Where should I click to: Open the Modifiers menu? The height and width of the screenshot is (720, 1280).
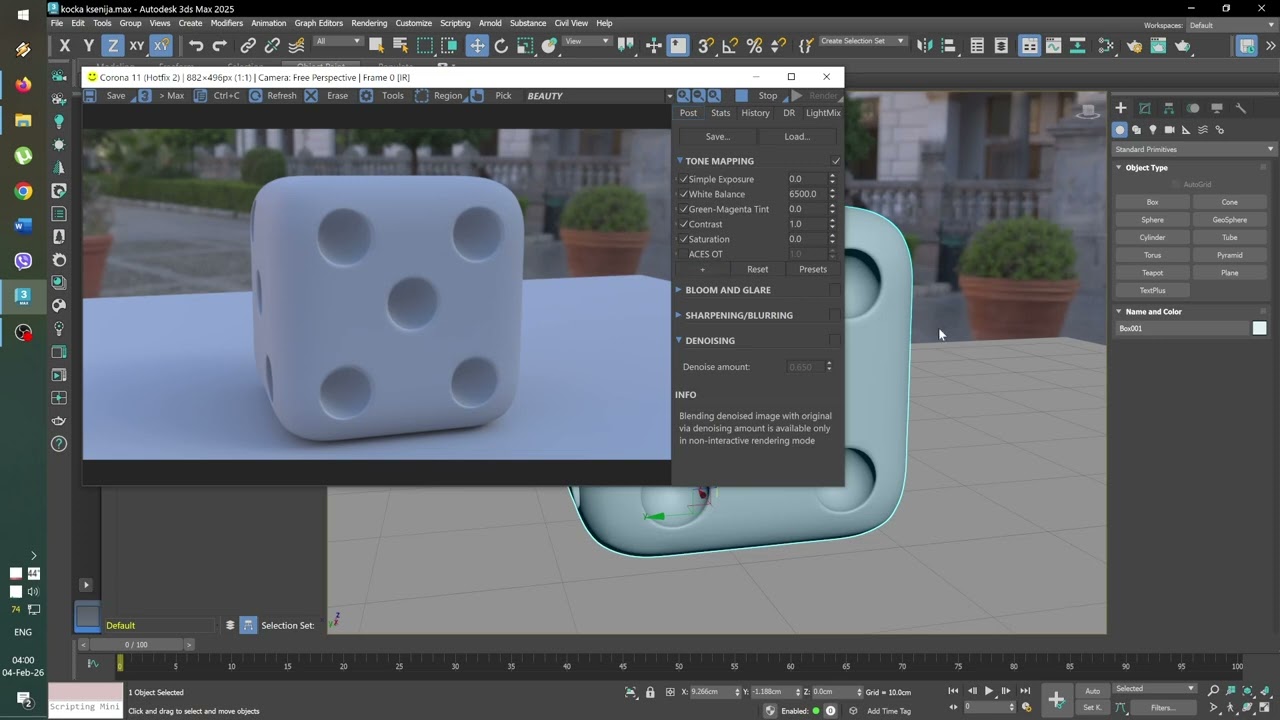(x=226, y=23)
